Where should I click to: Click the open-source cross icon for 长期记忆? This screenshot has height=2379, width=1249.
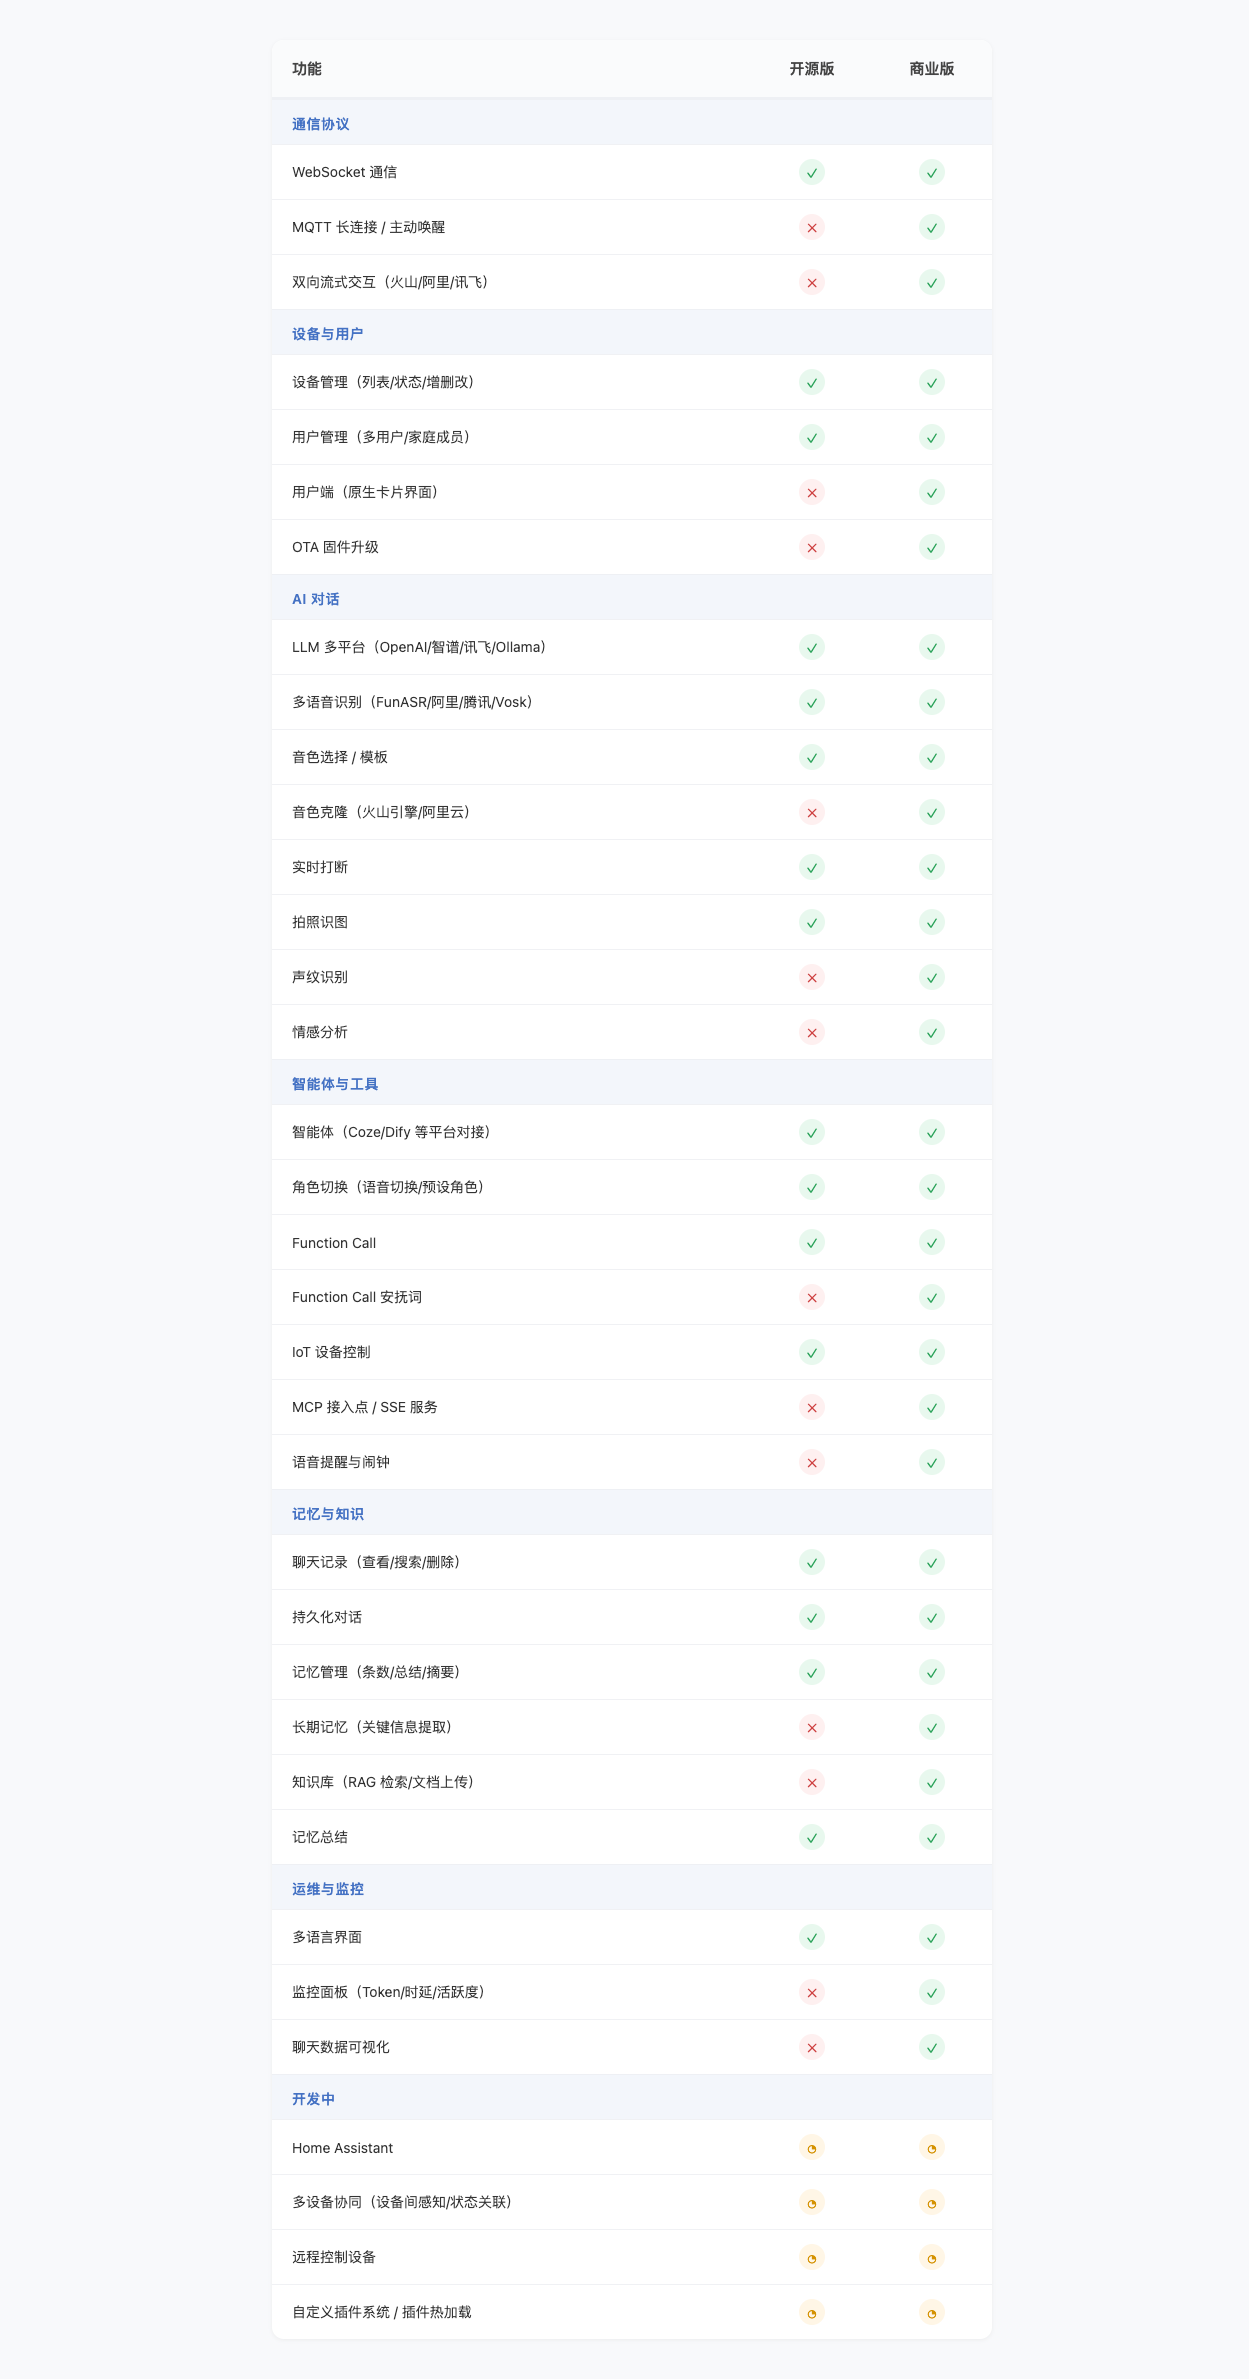pos(812,1727)
